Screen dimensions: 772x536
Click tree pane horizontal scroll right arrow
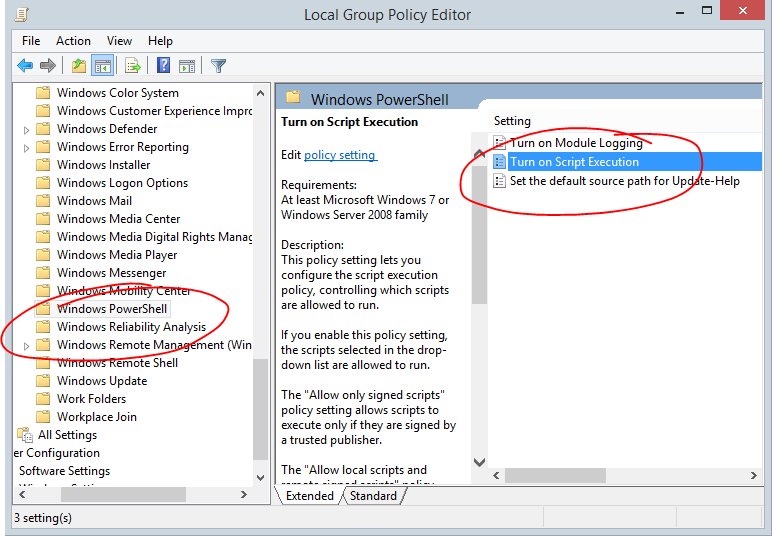coord(244,494)
